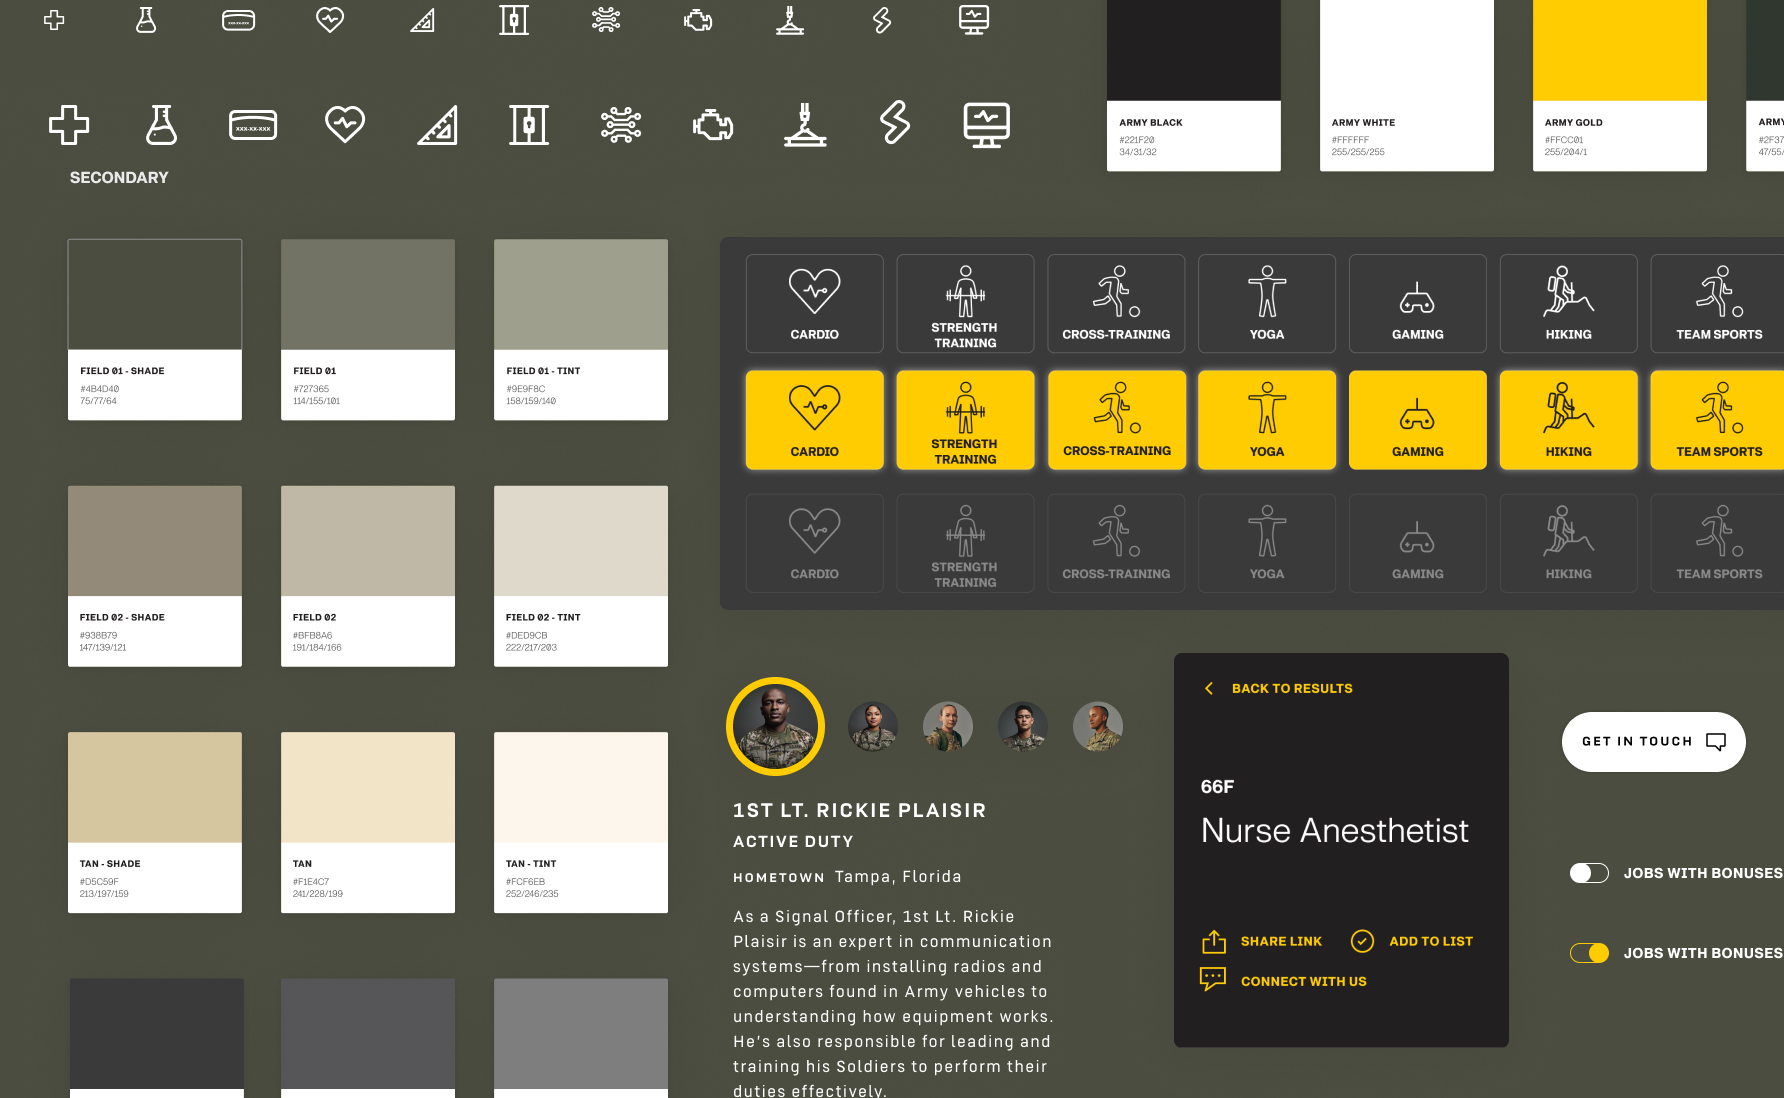The image size is (1784, 1098).
Task: Click the large triangle ruler icon
Action: click(438, 125)
